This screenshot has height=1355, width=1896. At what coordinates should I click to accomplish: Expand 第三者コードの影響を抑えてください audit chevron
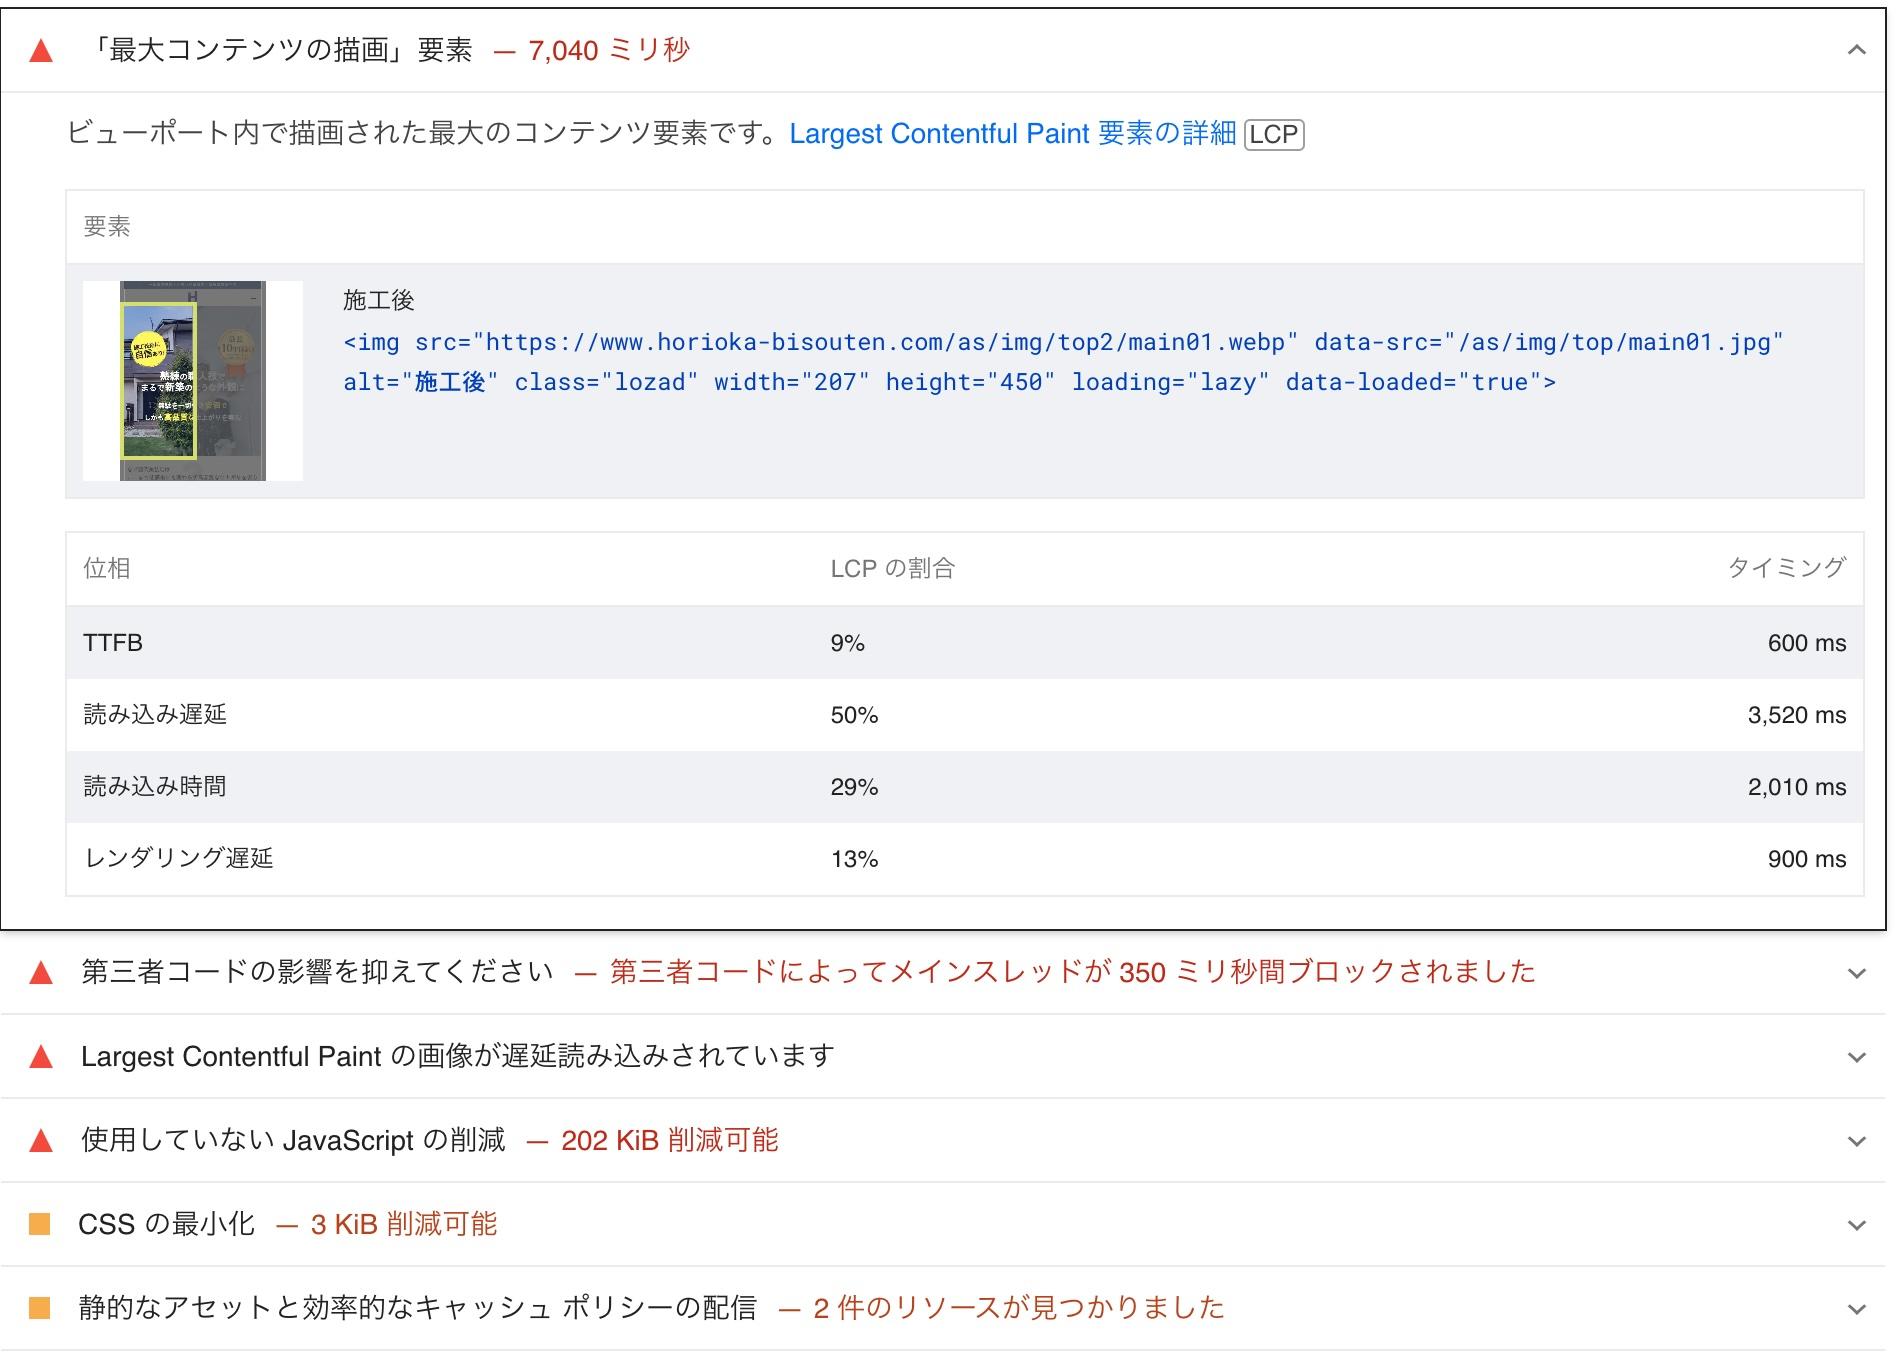(1856, 973)
